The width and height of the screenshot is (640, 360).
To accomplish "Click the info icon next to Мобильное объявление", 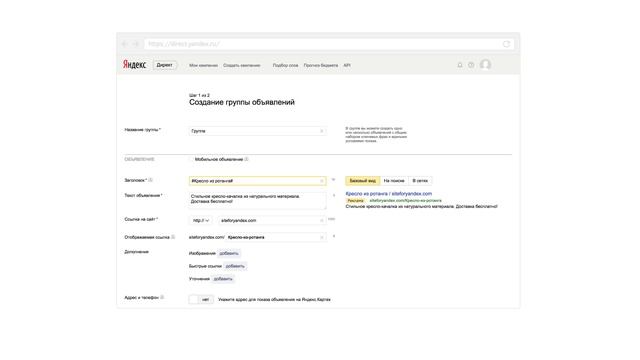I will point(247,159).
